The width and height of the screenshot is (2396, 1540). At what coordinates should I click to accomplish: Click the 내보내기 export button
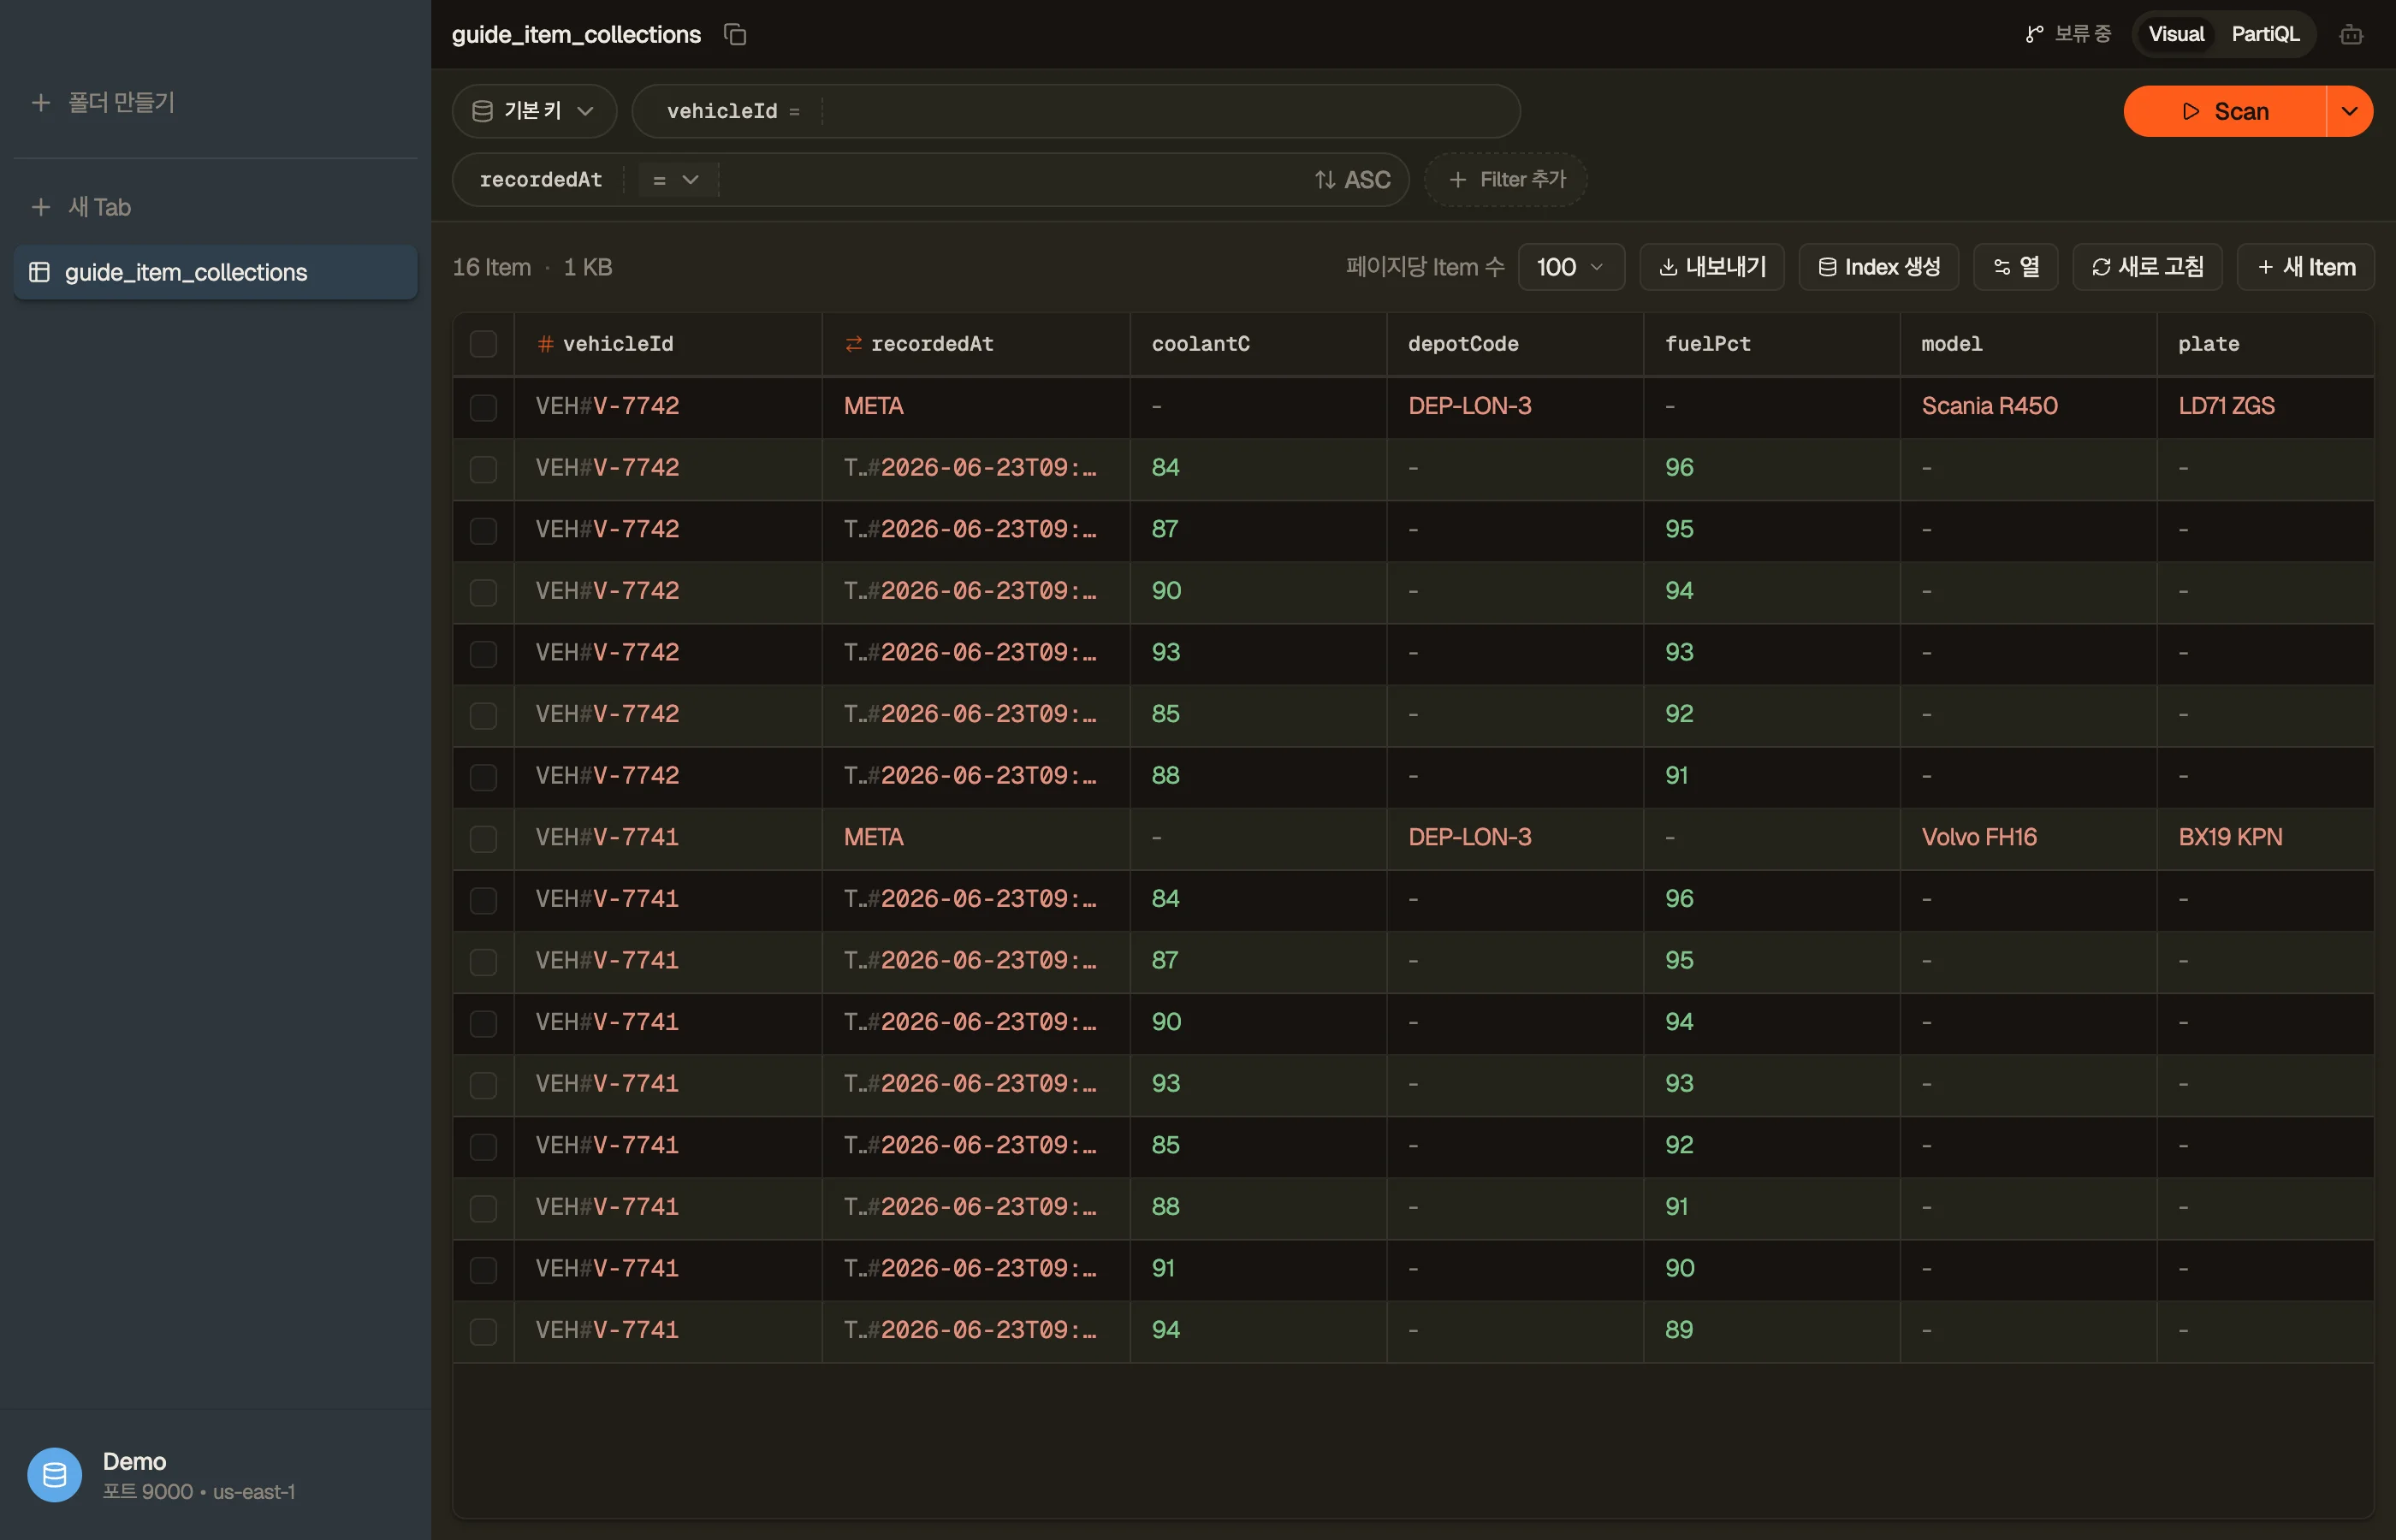pyautogui.click(x=1712, y=267)
